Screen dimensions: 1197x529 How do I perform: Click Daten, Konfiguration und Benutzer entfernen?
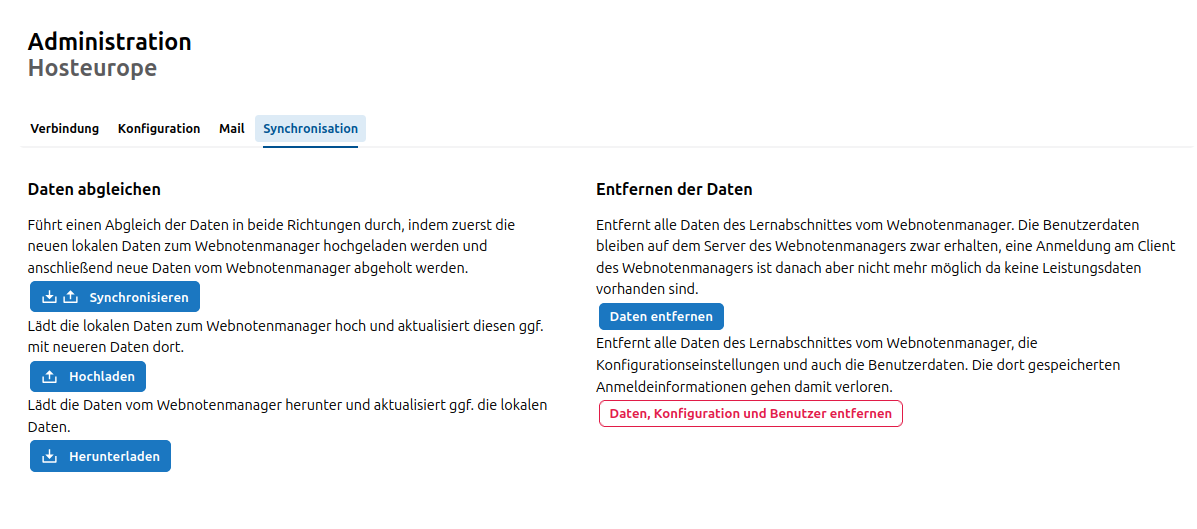pos(750,414)
